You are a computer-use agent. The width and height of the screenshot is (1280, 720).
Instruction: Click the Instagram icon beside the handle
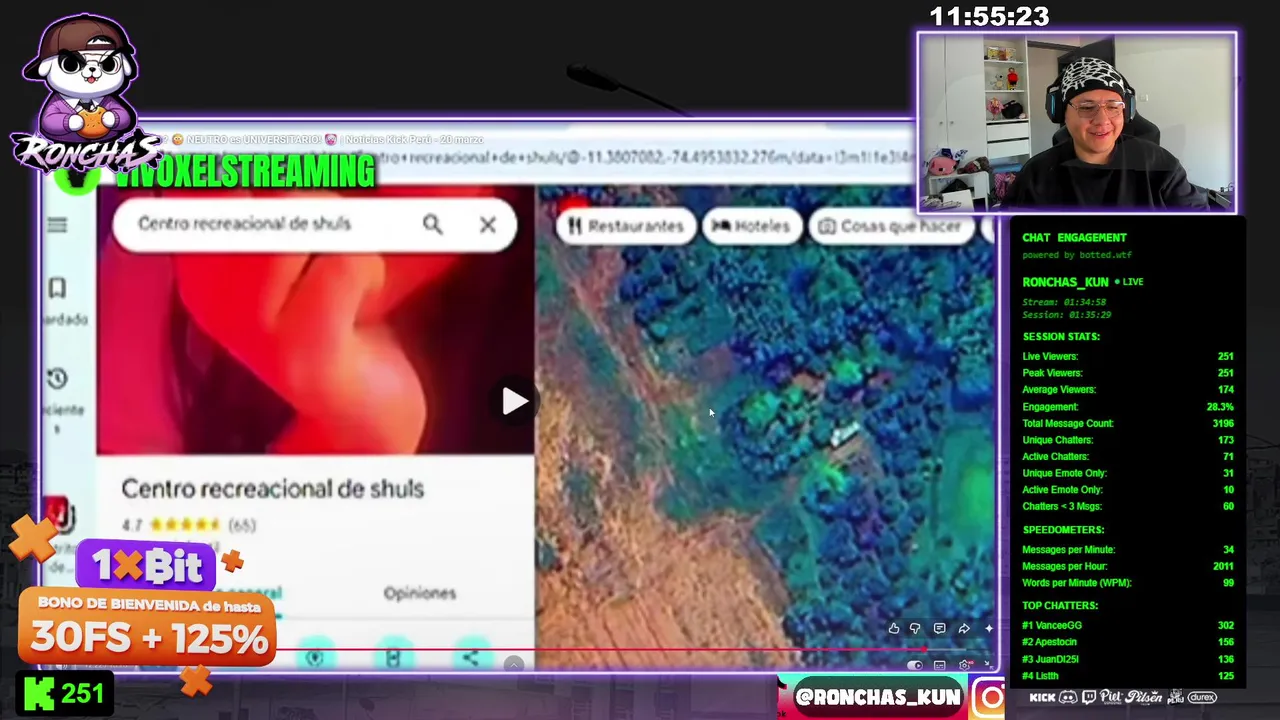[x=989, y=697]
